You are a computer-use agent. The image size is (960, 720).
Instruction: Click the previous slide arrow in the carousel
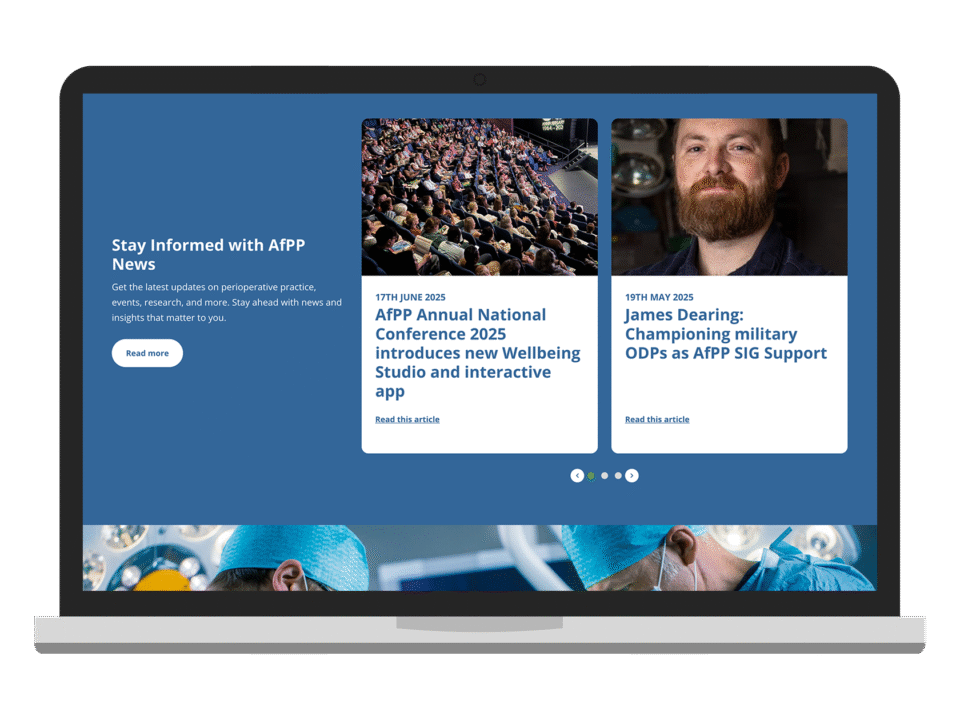577,476
